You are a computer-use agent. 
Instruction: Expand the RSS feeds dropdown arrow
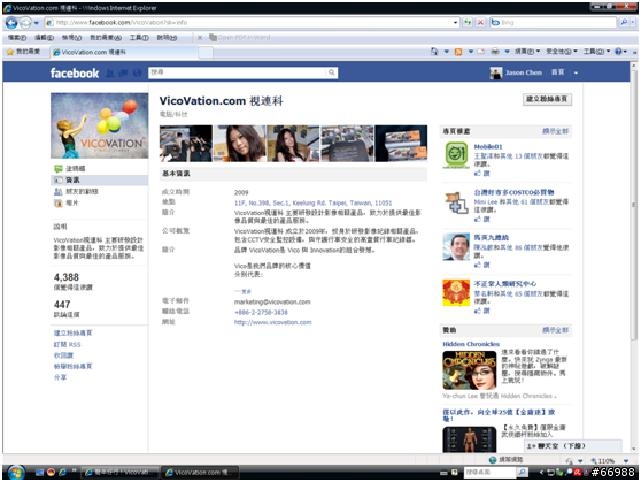tap(471, 51)
